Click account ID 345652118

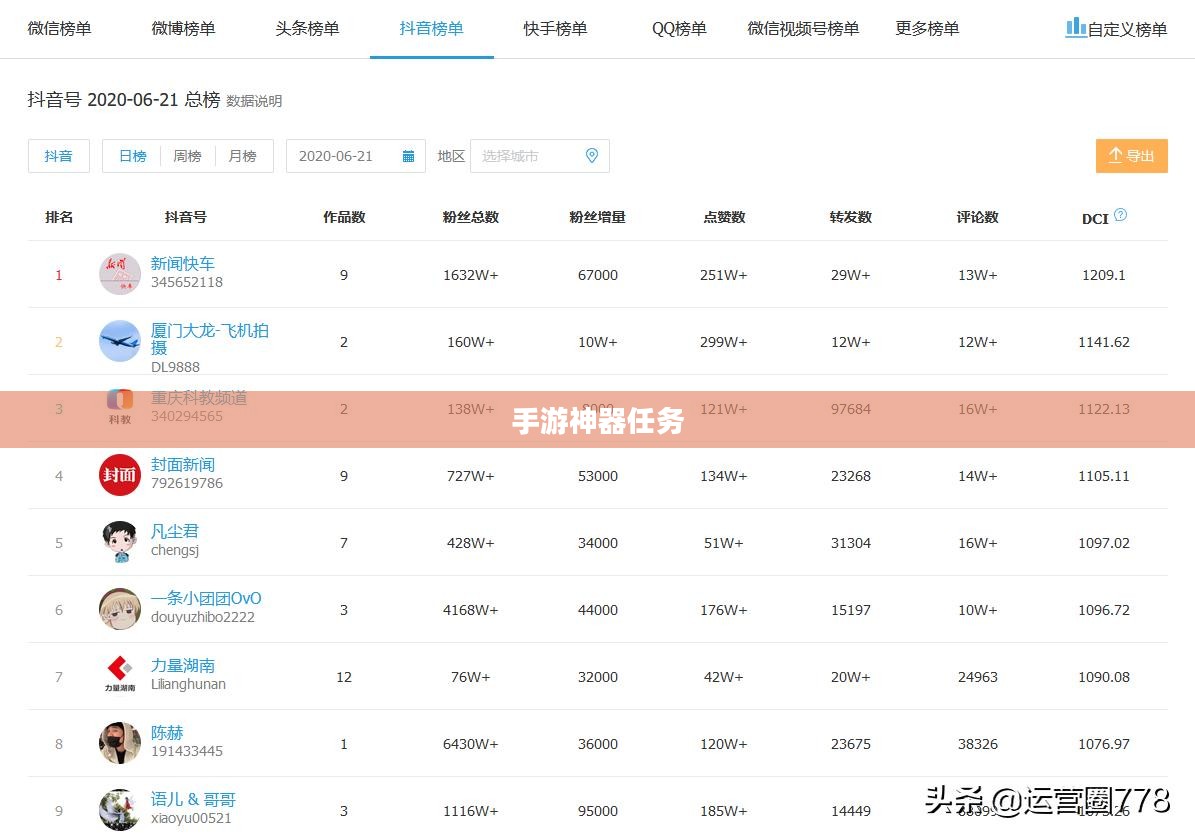(187, 282)
